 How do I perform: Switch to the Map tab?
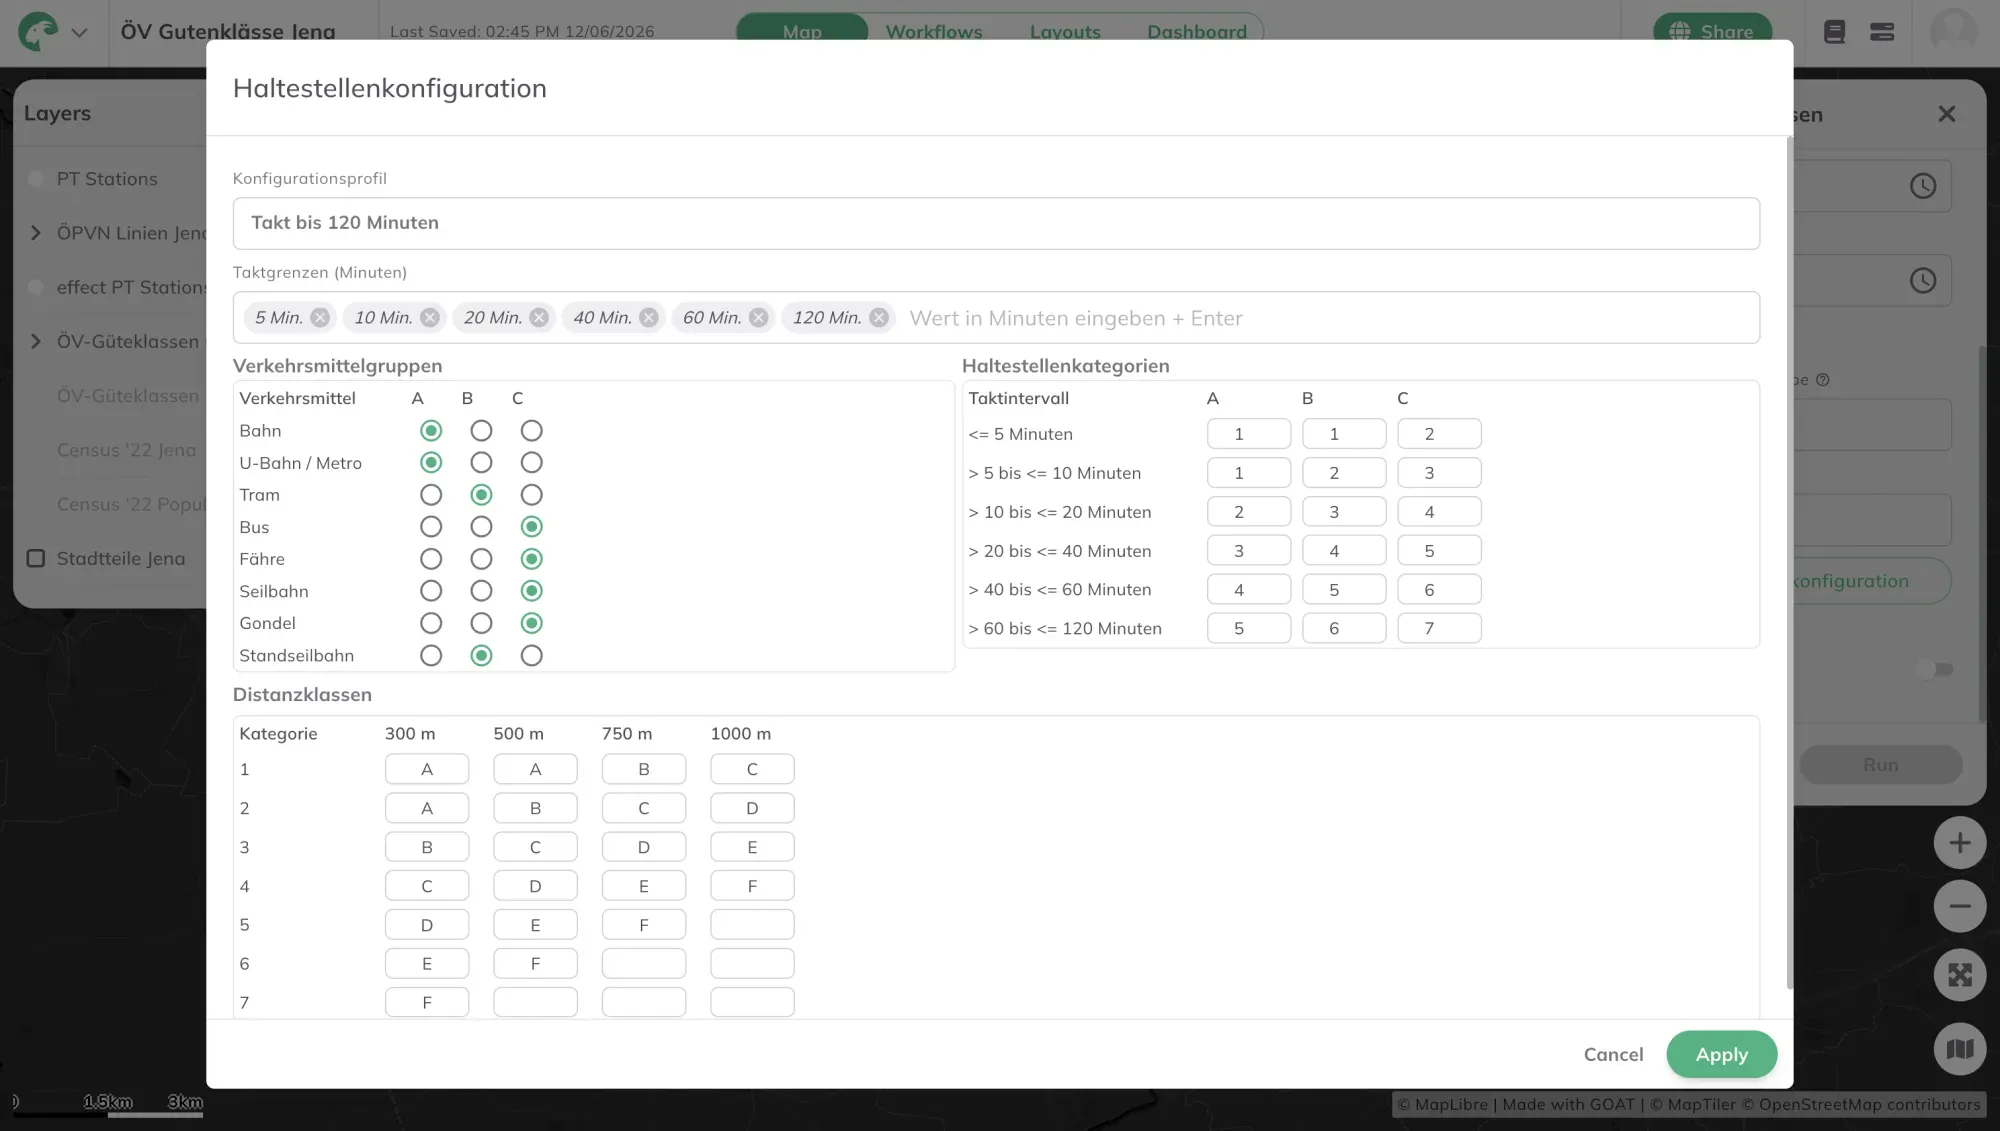tap(802, 32)
